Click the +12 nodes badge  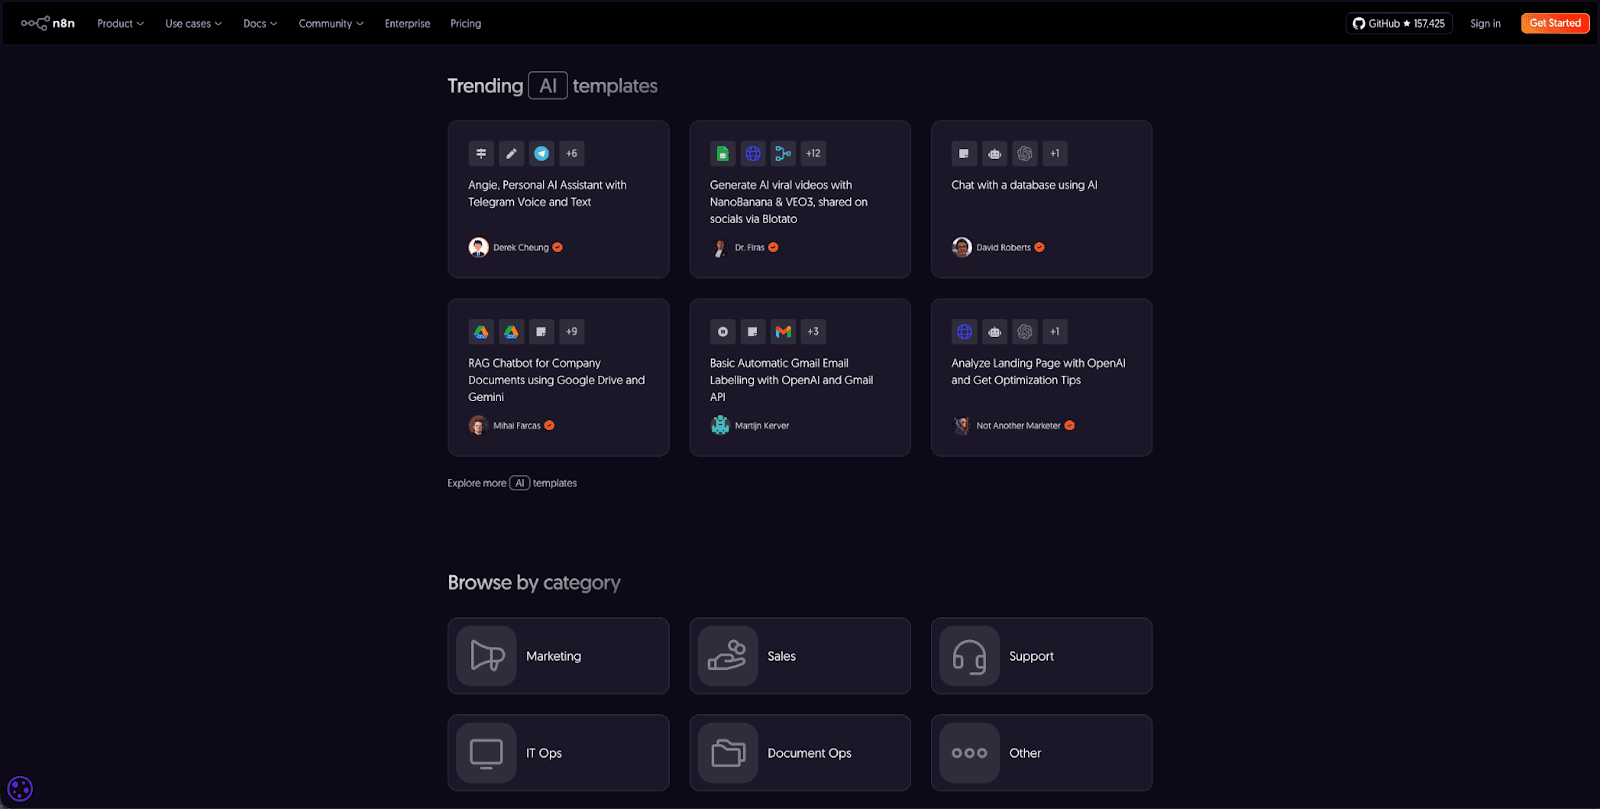(x=813, y=153)
